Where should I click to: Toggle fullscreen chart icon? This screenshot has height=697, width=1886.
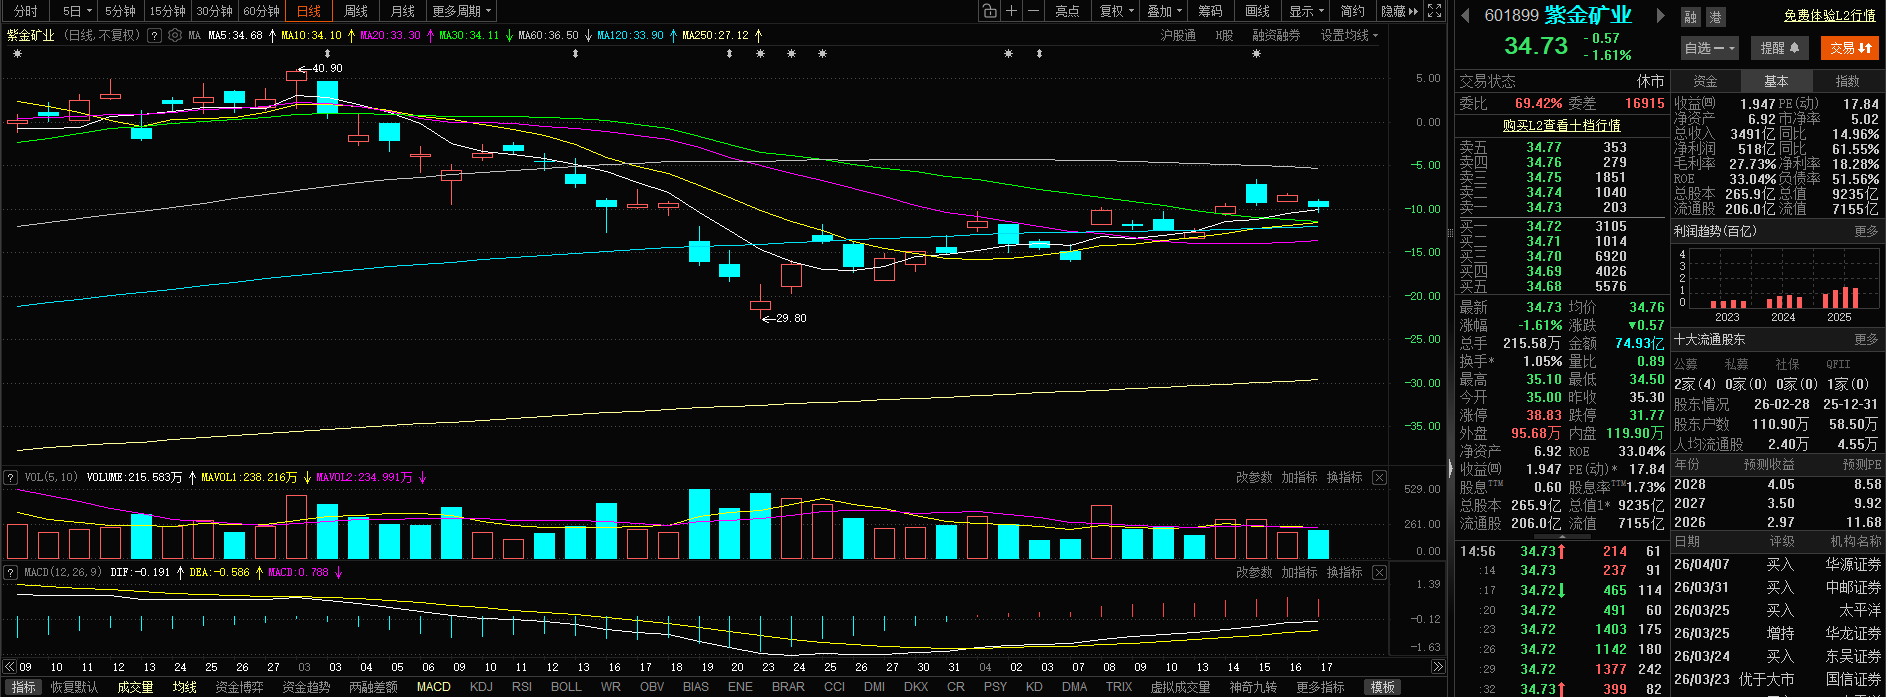(x=1434, y=11)
